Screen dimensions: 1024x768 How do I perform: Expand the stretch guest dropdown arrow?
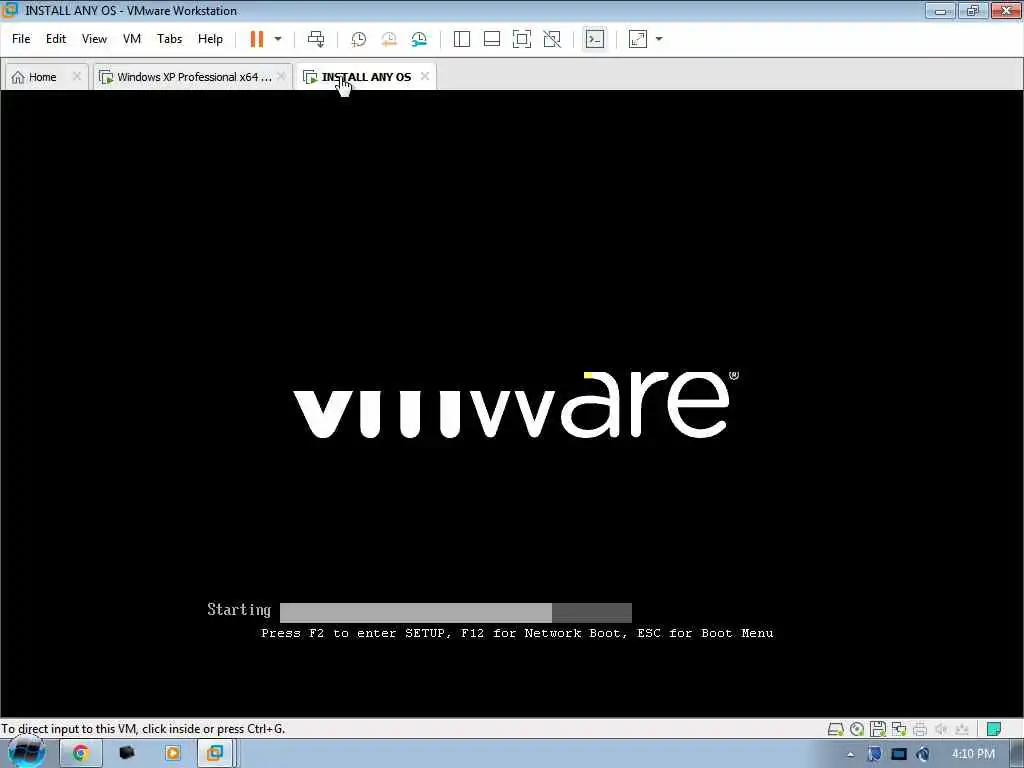click(x=659, y=39)
